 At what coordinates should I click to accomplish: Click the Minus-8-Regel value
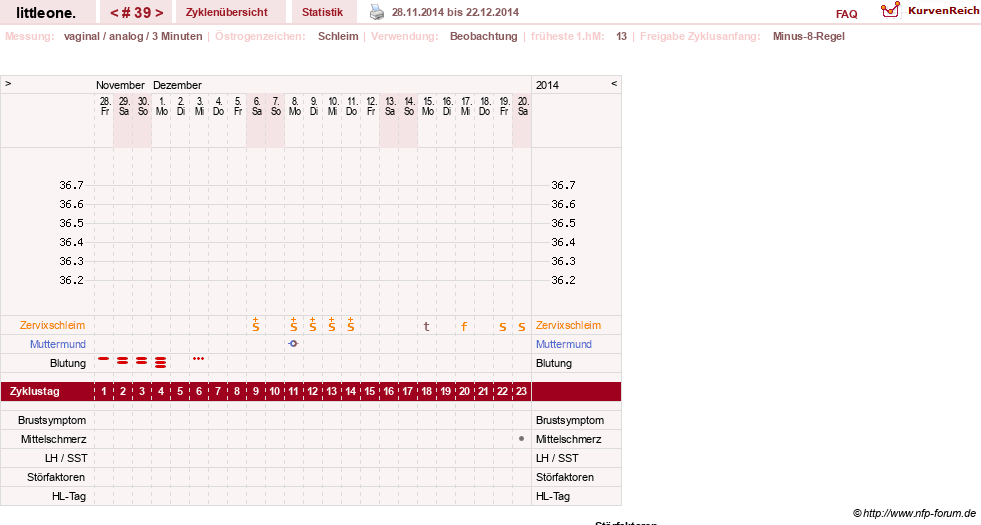click(x=808, y=36)
